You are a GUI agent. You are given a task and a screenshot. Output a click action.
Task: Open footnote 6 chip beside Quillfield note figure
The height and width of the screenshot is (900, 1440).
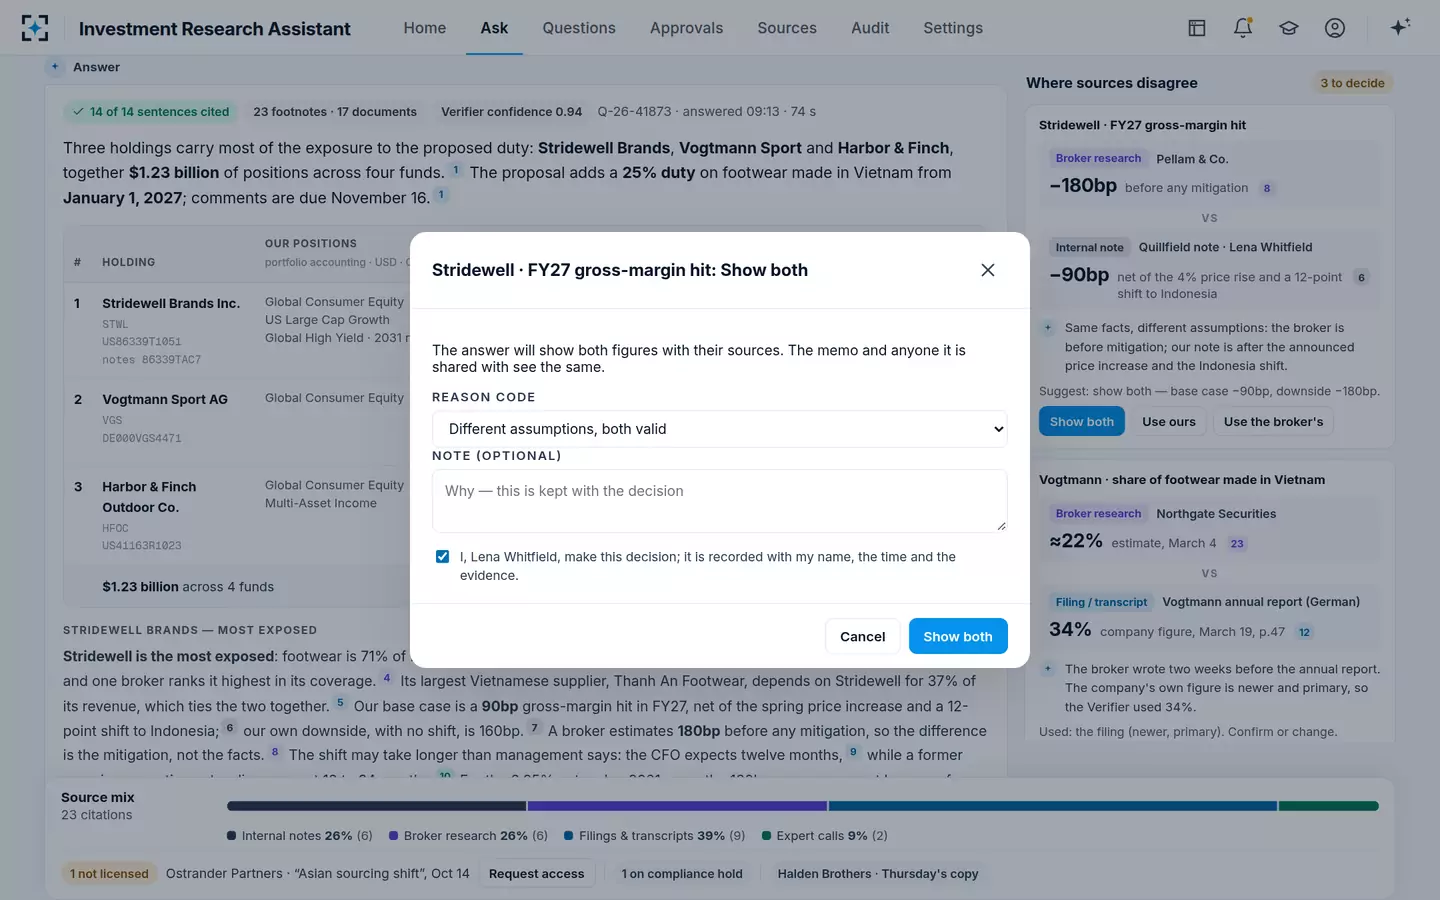coord(1361,277)
